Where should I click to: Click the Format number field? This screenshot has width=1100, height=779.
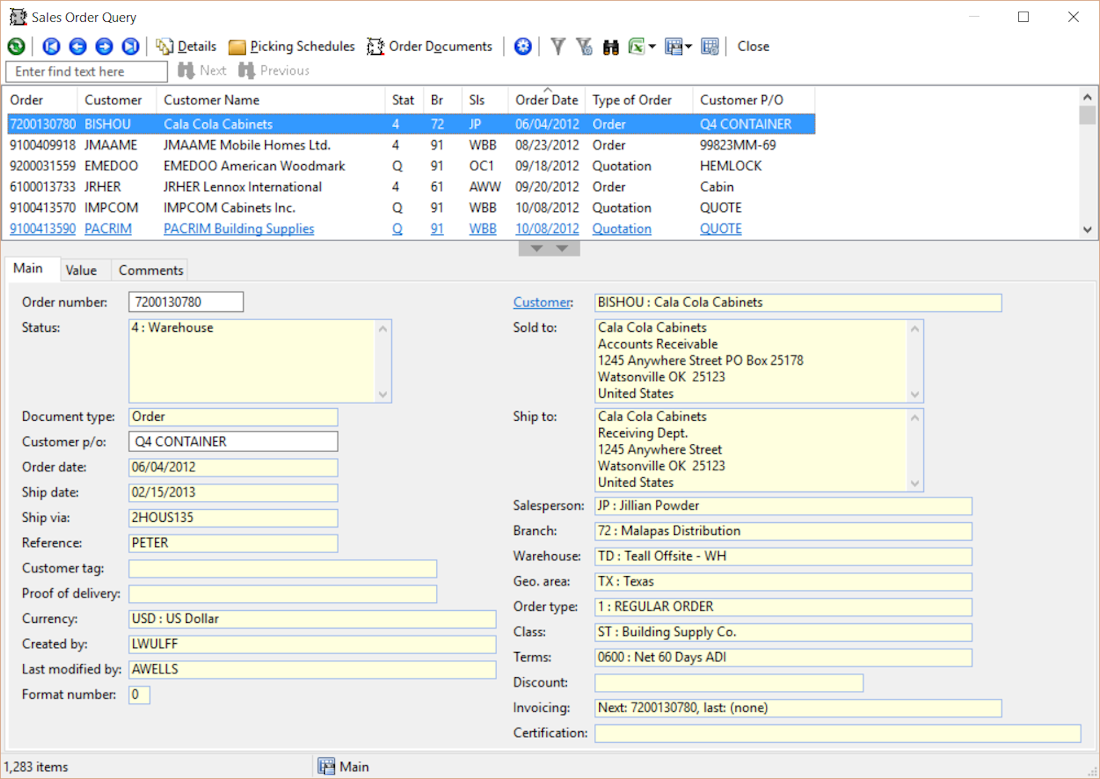click(139, 695)
